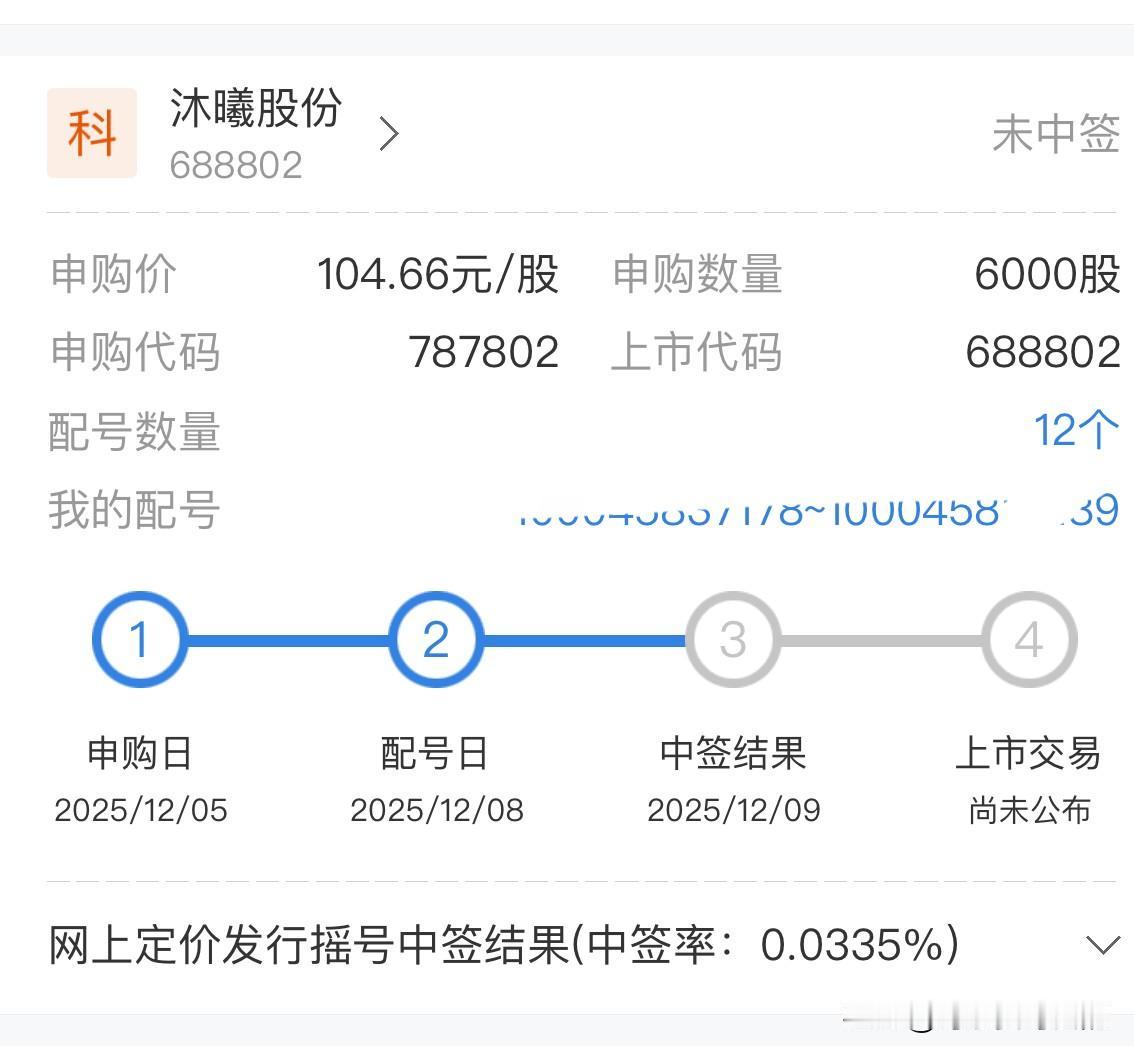1134x1056 pixels.
Task: Click the 中签结果 step label
Action: coord(733,753)
